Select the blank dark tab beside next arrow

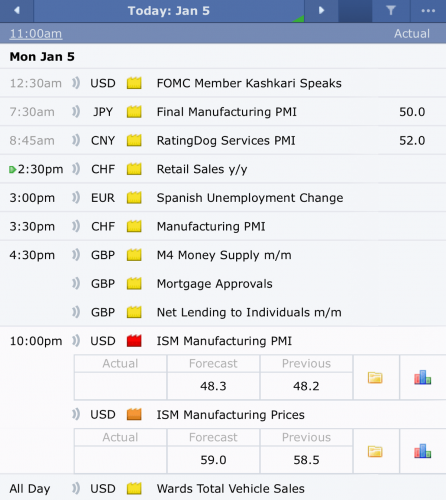click(355, 11)
